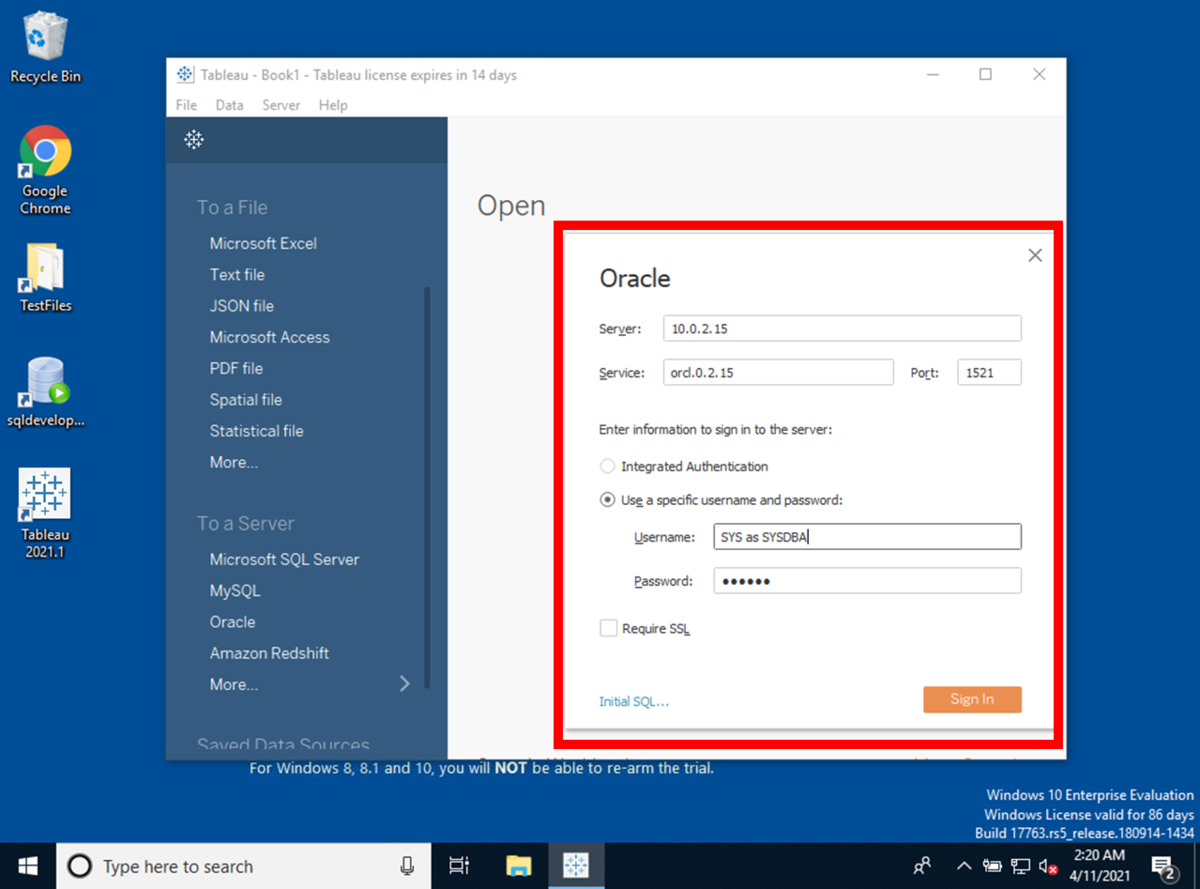The width and height of the screenshot is (1200, 889).
Task: Click the microphone icon in search box
Action: click(407, 866)
